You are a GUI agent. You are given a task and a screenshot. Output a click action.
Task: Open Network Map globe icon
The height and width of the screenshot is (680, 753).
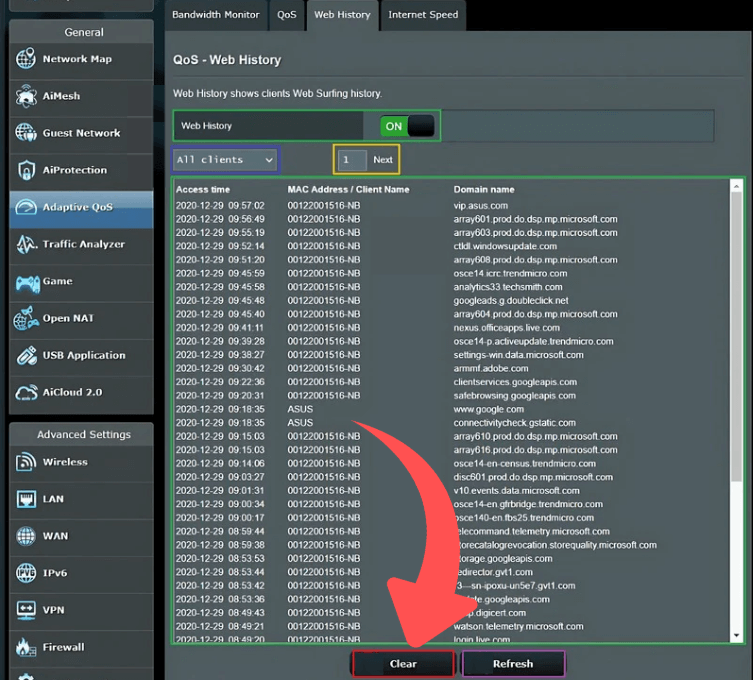[x=25, y=59]
